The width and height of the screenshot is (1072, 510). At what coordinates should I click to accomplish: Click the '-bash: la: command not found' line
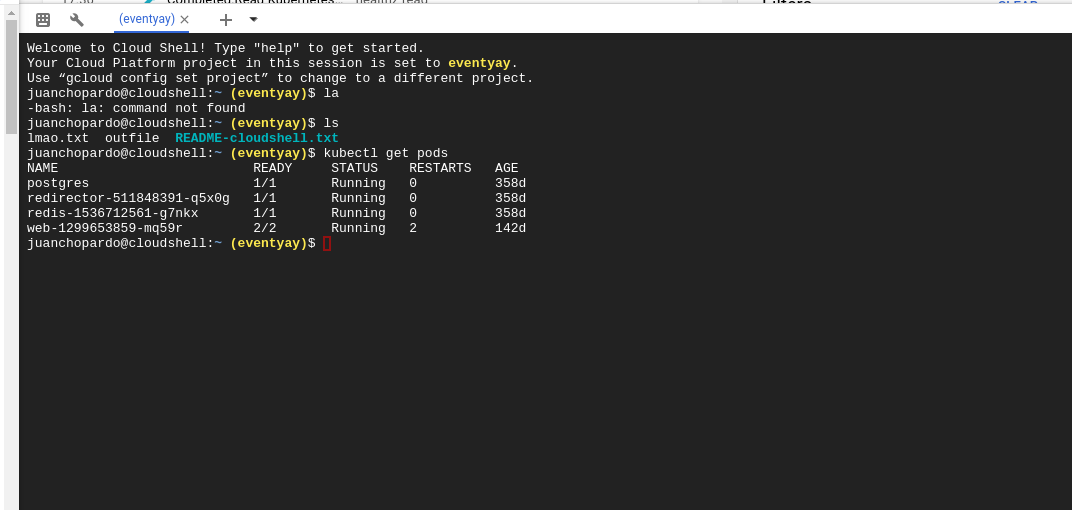[x=136, y=108]
